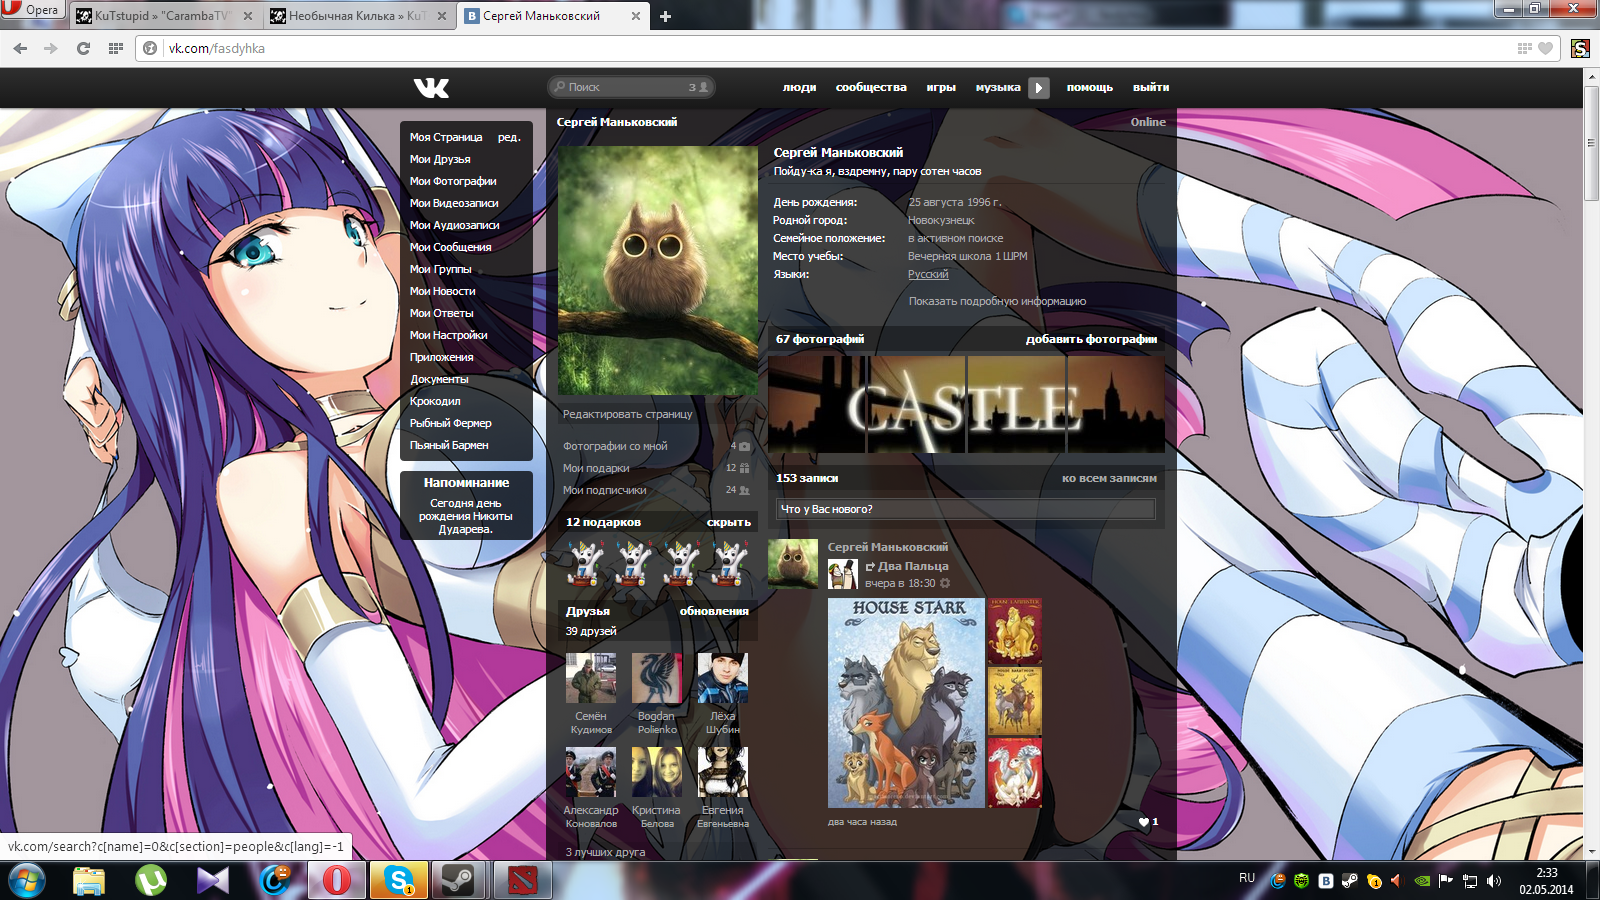Open Windows Start menu
This screenshot has width=1600, height=900.
tap(27, 881)
